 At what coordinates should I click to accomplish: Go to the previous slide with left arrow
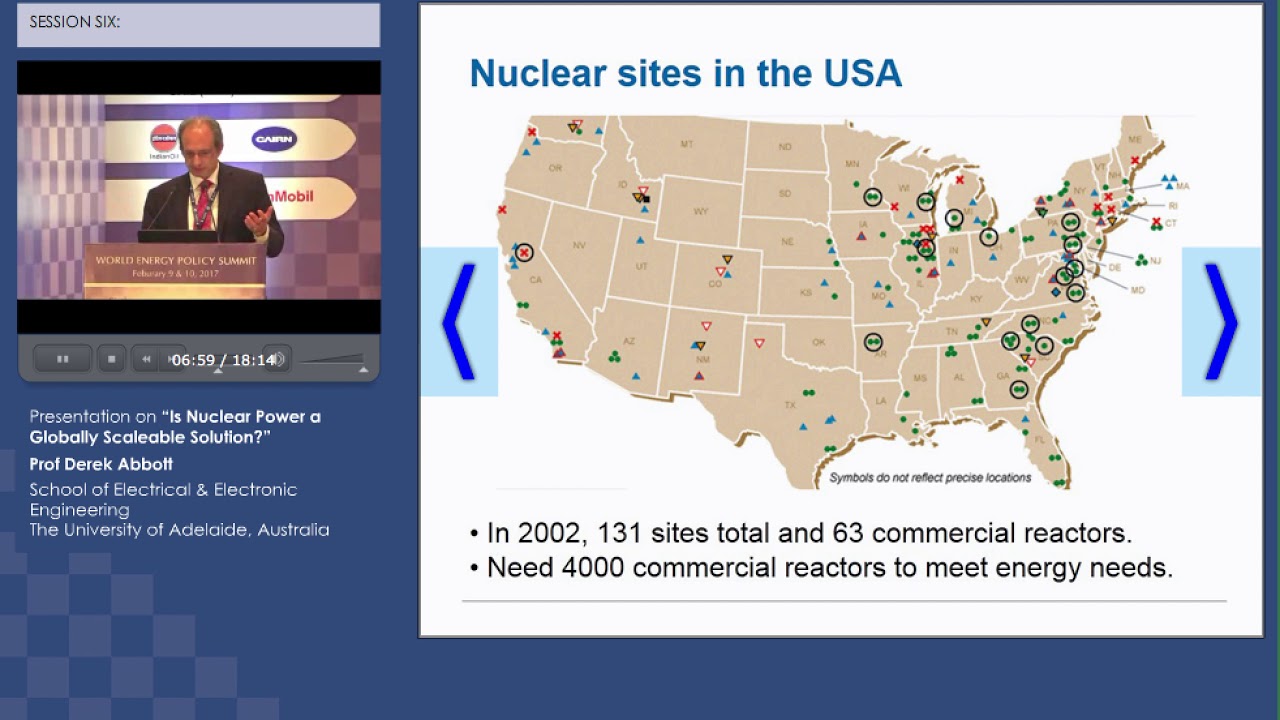click(459, 321)
